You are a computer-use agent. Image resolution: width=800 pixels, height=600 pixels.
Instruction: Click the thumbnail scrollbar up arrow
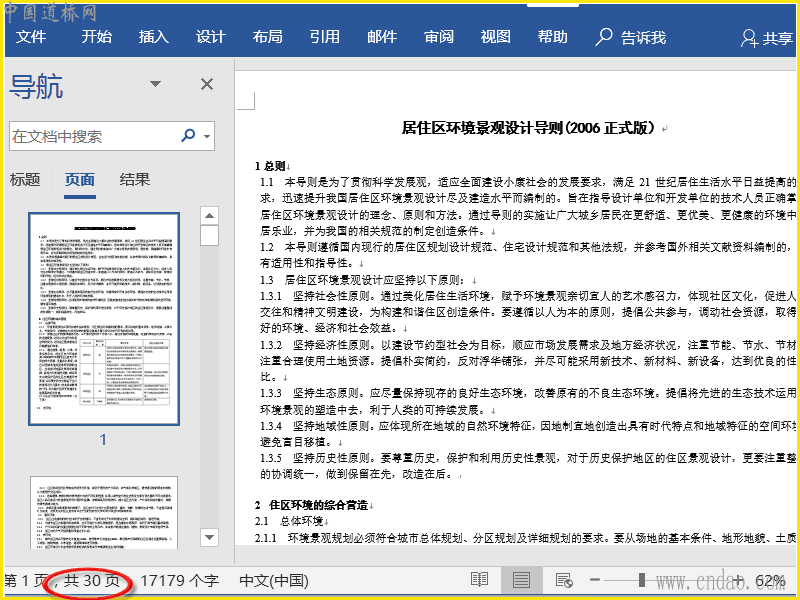(x=209, y=215)
